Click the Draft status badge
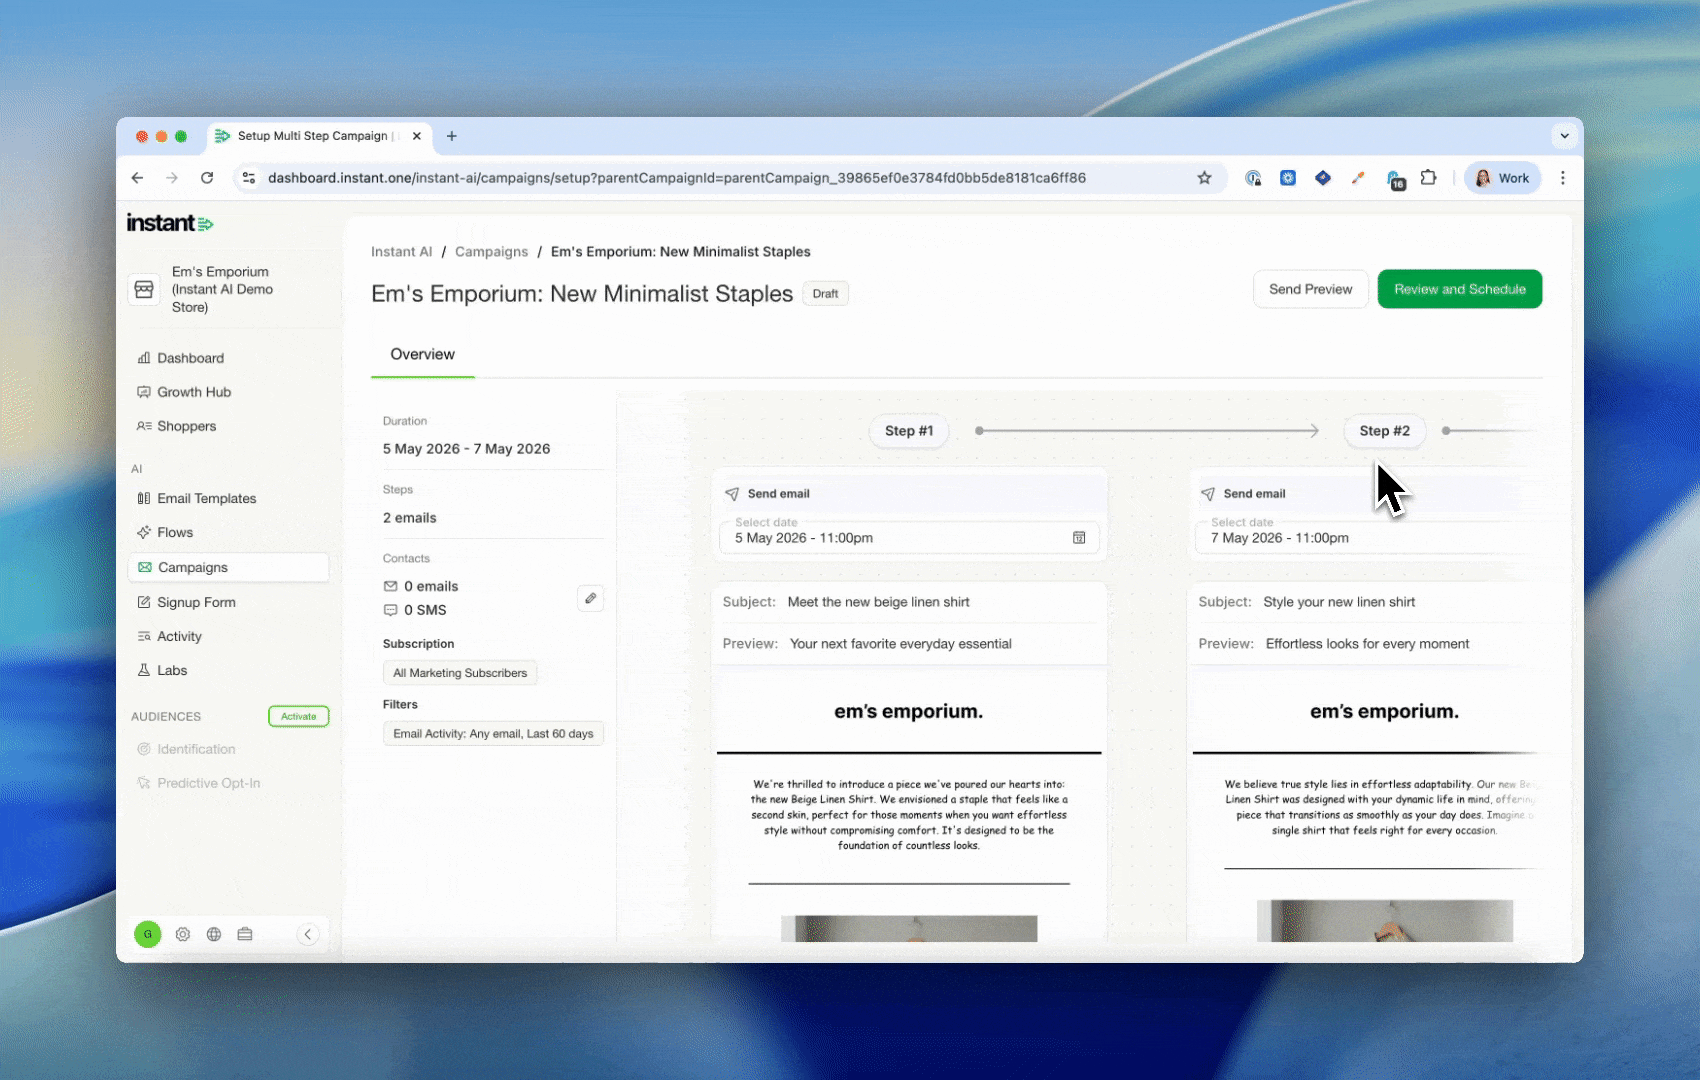Viewport: 1700px width, 1080px height. point(825,294)
